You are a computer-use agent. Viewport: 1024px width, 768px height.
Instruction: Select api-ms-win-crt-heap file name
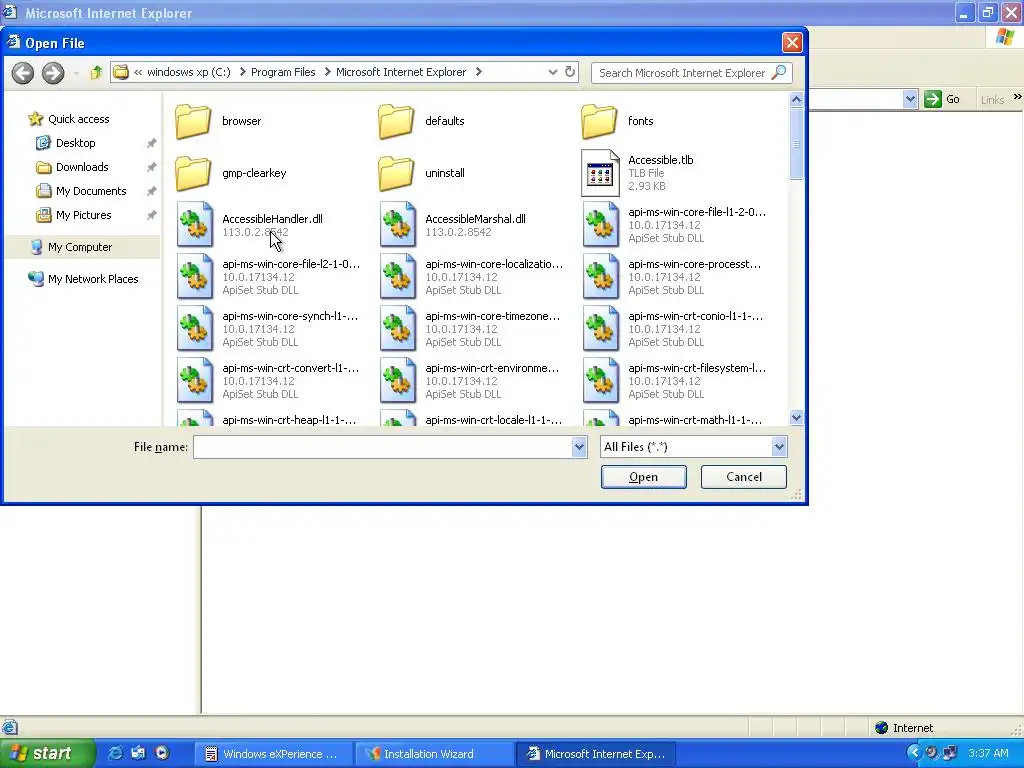coord(289,420)
